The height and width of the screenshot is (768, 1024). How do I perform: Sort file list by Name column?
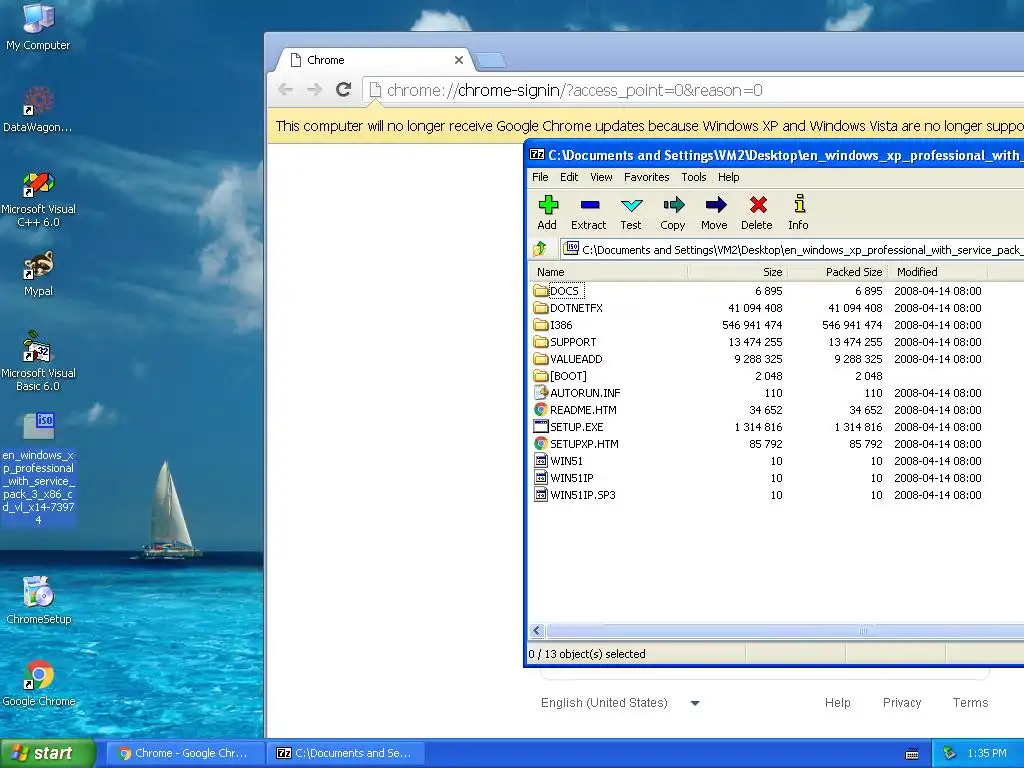pyautogui.click(x=607, y=272)
